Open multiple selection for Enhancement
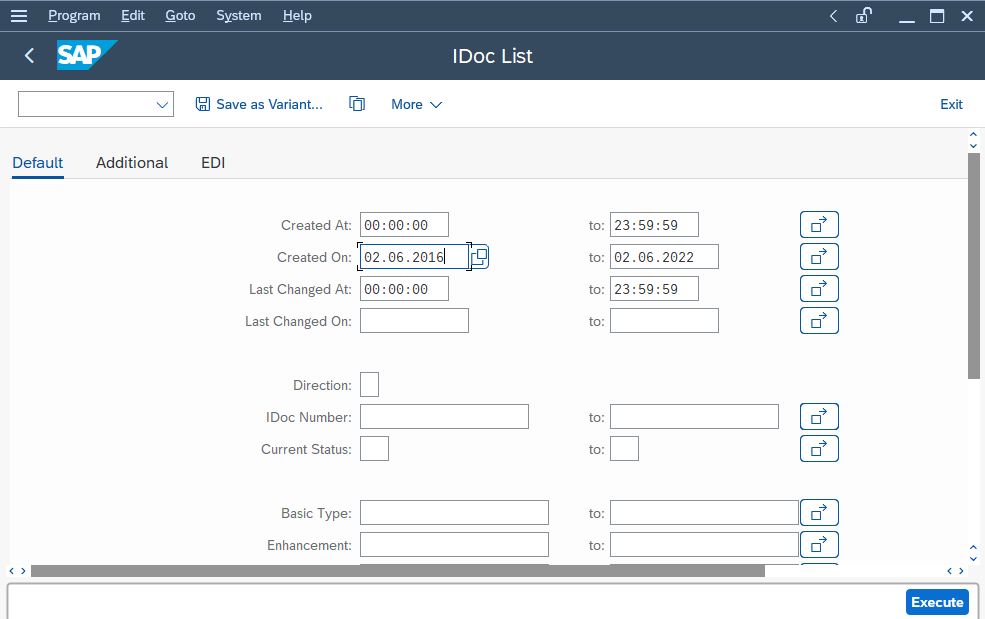985x619 pixels. click(x=819, y=544)
